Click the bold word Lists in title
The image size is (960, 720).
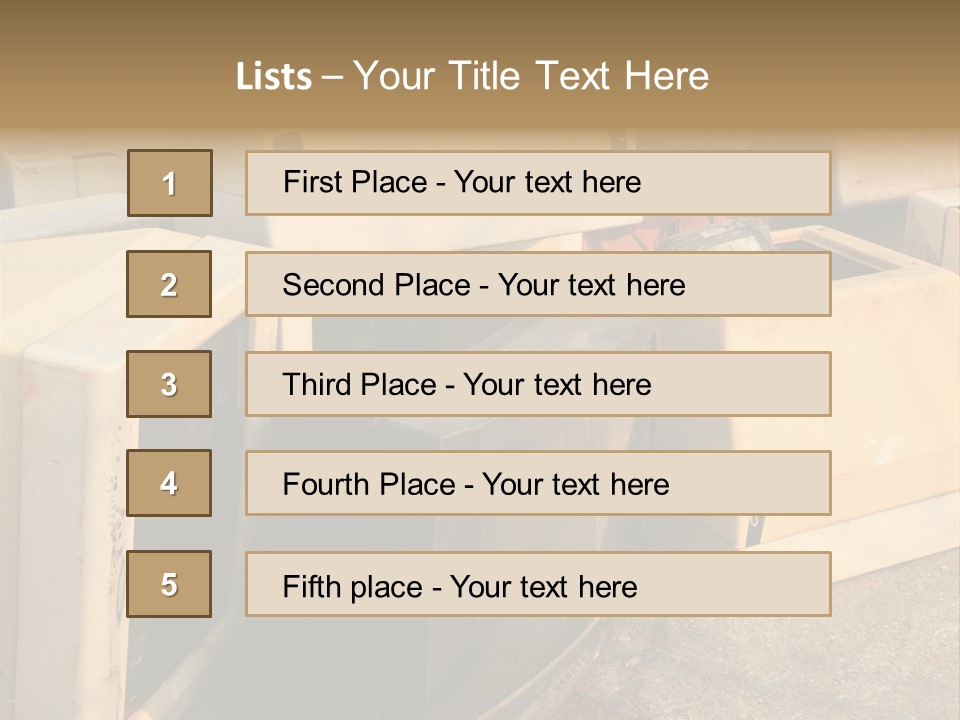(x=274, y=77)
